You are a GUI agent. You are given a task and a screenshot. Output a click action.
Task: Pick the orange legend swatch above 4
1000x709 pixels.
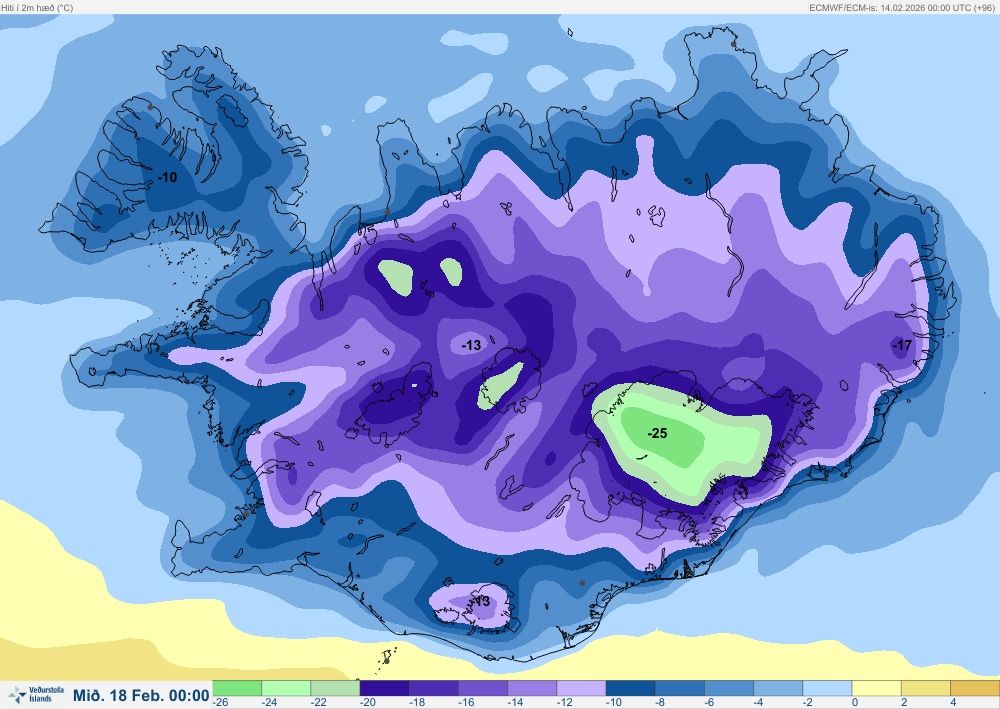[974, 688]
